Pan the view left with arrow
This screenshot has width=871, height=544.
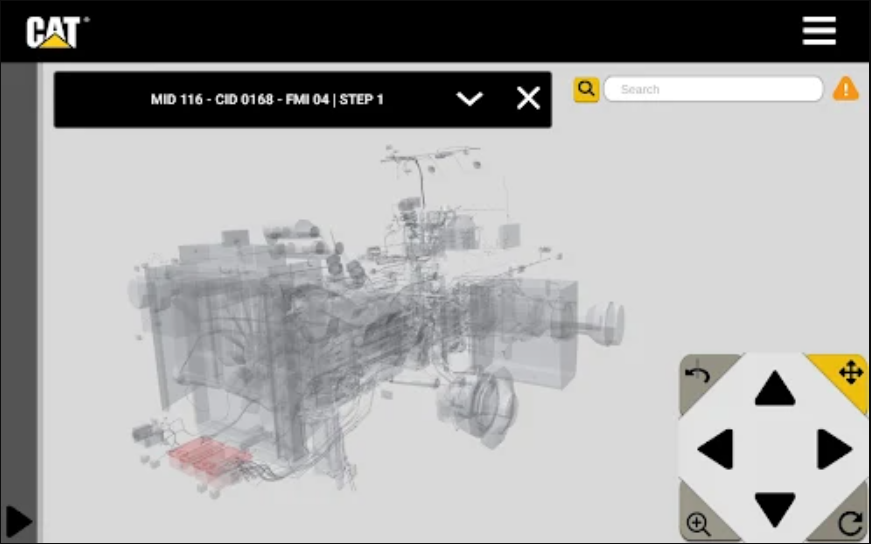(x=715, y=448)
